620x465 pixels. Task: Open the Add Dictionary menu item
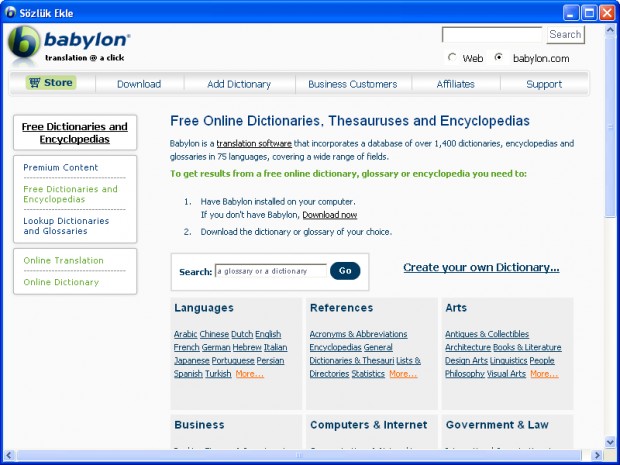239,84
